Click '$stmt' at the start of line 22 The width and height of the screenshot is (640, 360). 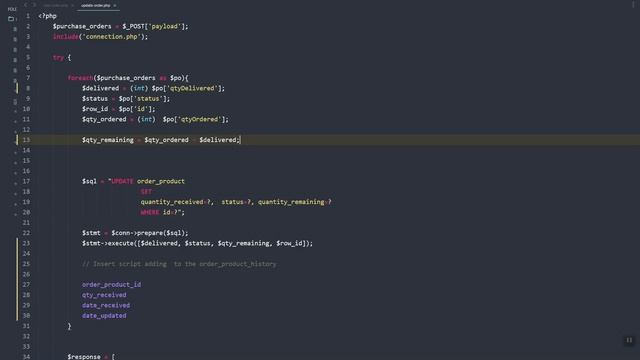coord(91,233)
